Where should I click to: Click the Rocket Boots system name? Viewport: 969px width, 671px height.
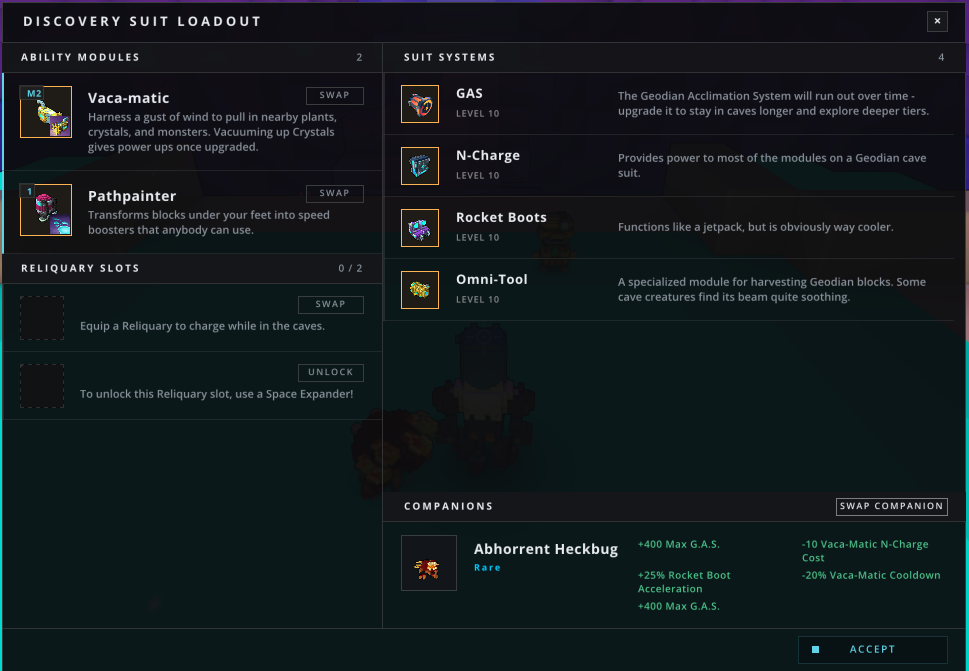click(501, 217)
